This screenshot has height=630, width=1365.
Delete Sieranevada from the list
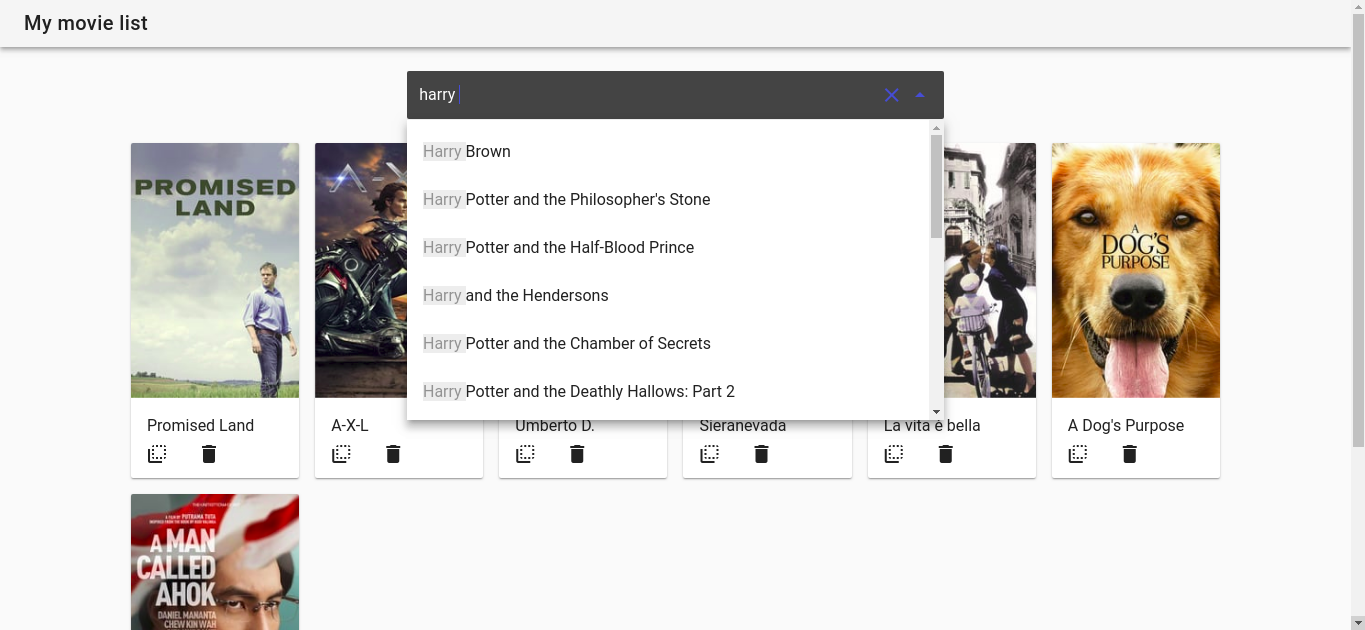(x=761, y=454)
